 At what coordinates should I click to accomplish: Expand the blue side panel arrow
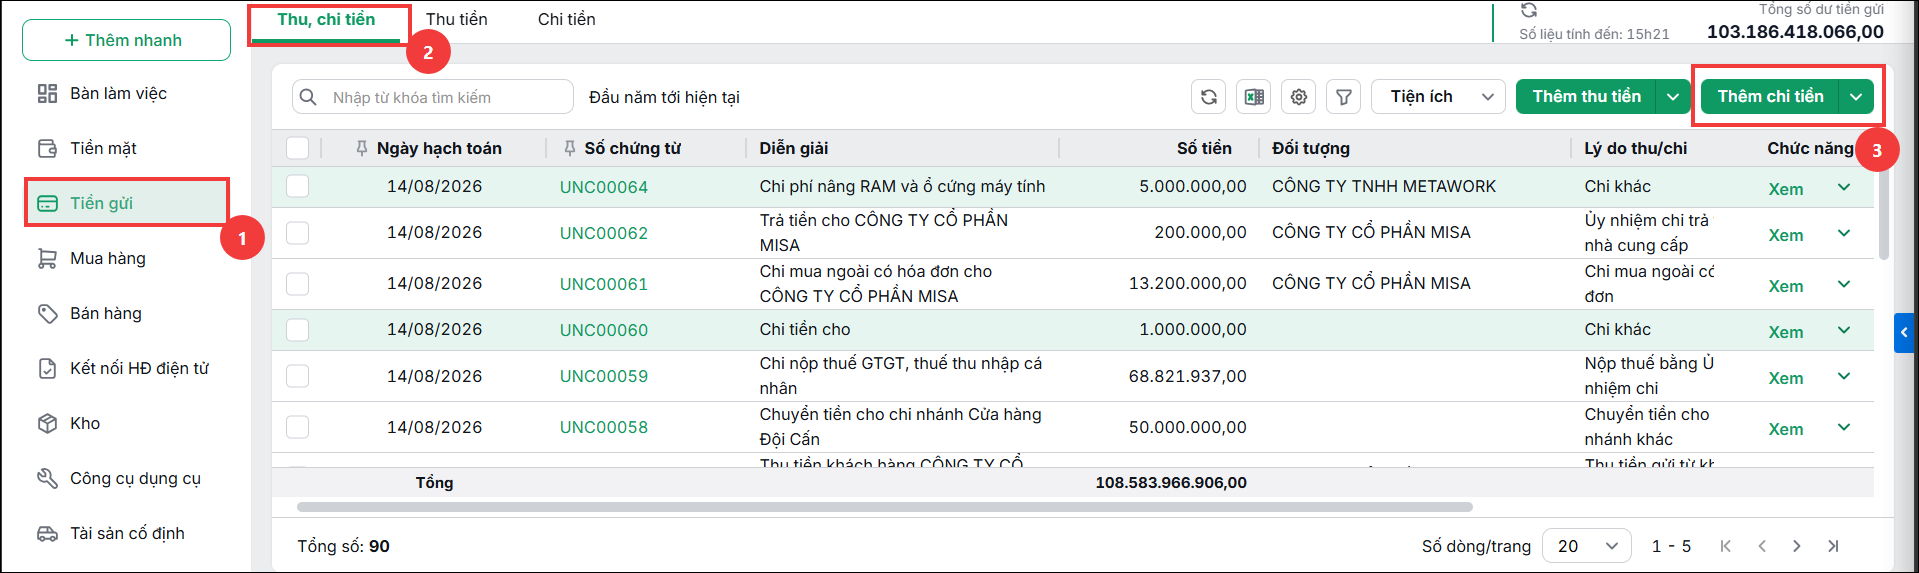tap(1904, 333)
